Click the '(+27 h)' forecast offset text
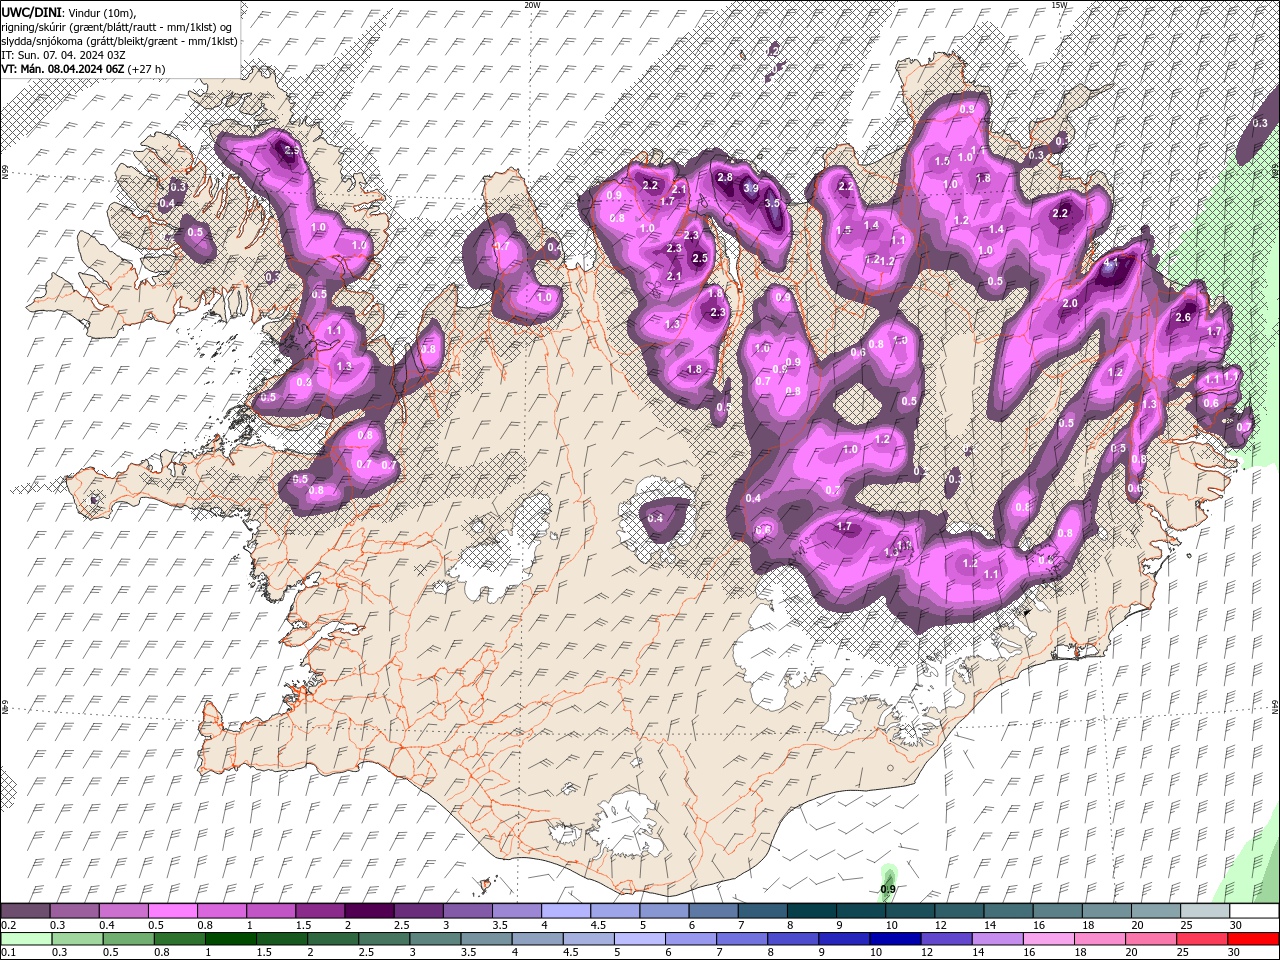 click(x=147, y=69)
